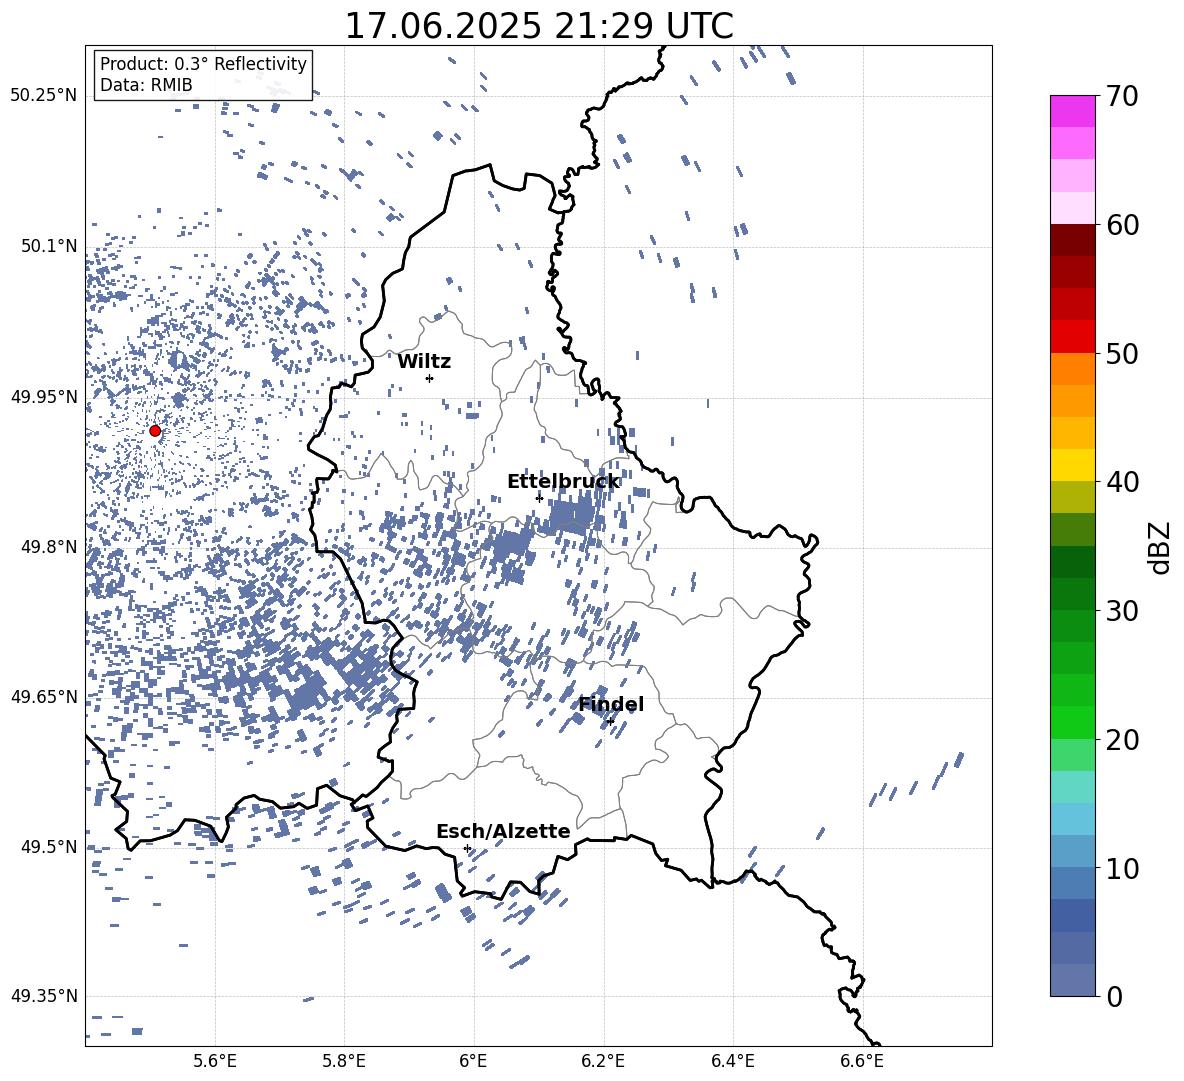Click the 50 tick on colorbar

coord(1121,353)
